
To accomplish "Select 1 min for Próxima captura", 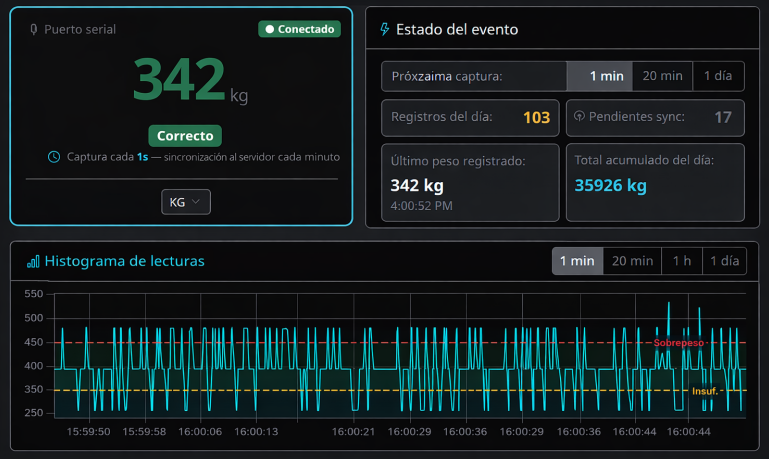I will [x=600, y=76].
